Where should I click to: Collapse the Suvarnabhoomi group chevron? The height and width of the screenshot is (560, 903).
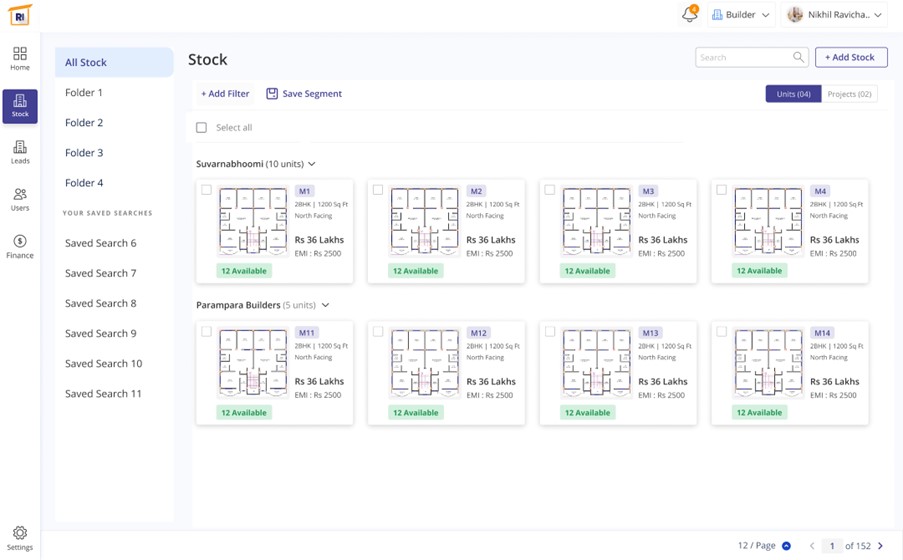pos(312,164)
